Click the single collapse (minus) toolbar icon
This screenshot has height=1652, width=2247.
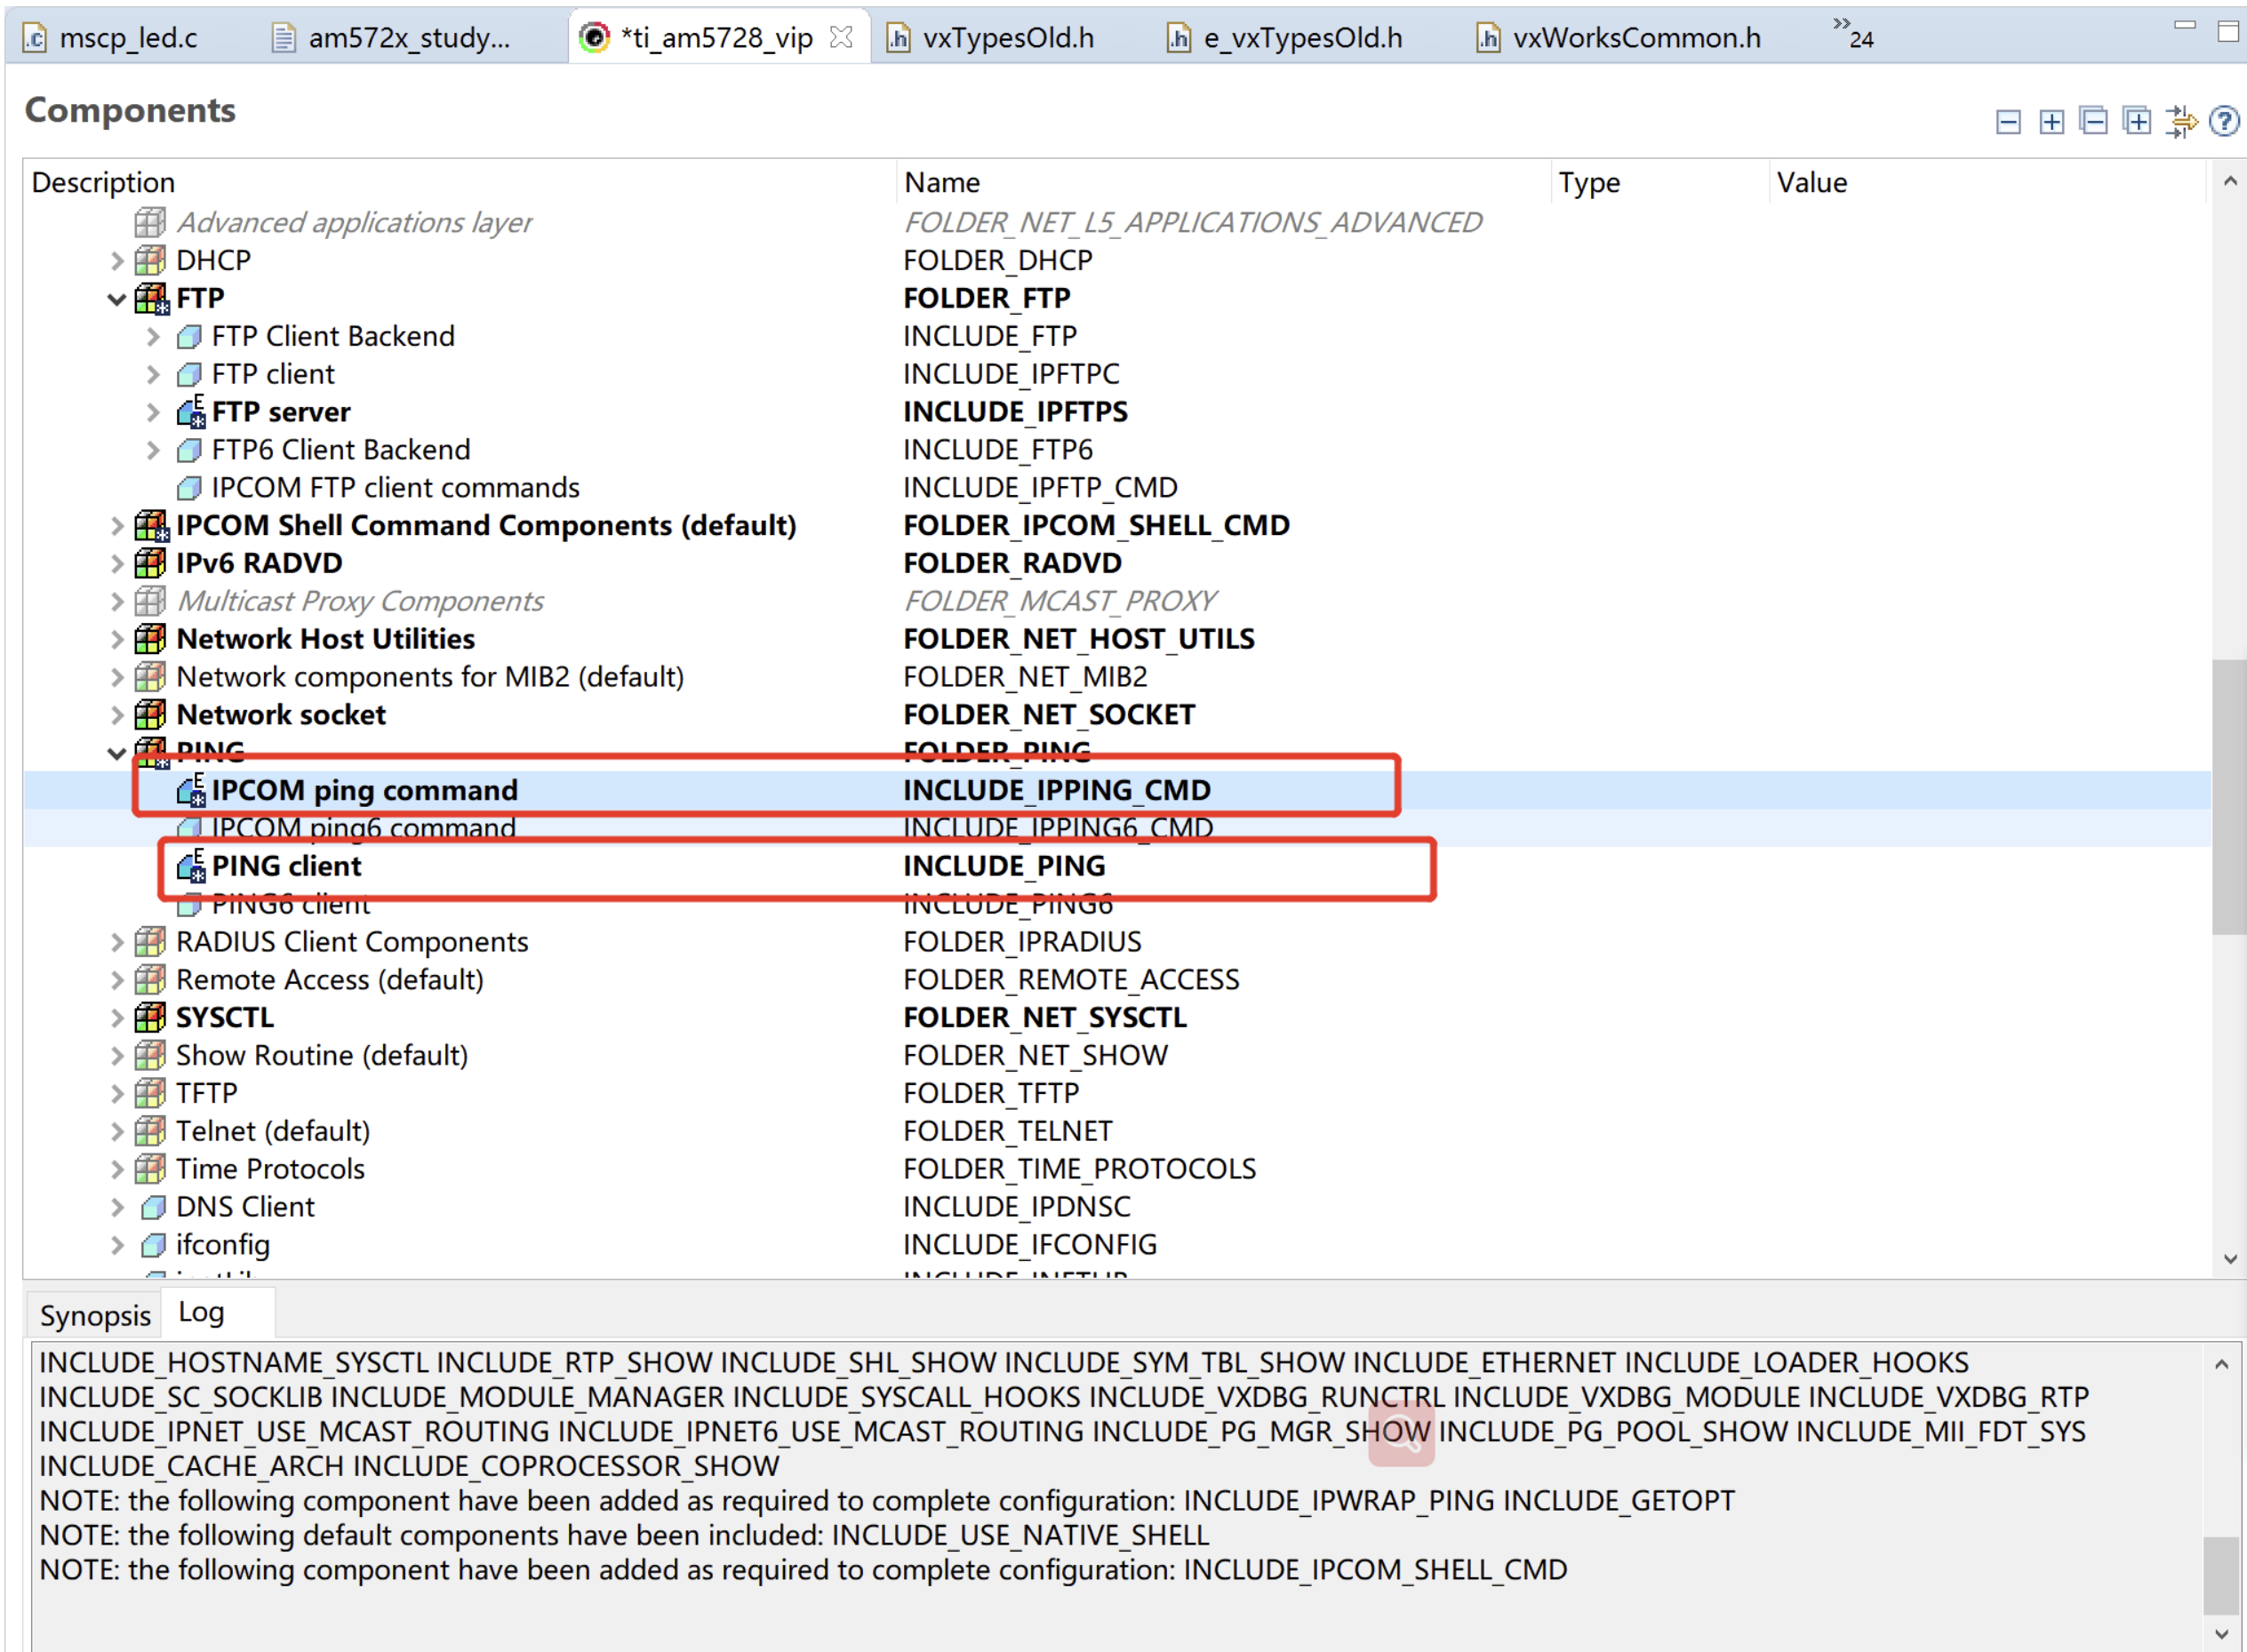click(2007, 122)
